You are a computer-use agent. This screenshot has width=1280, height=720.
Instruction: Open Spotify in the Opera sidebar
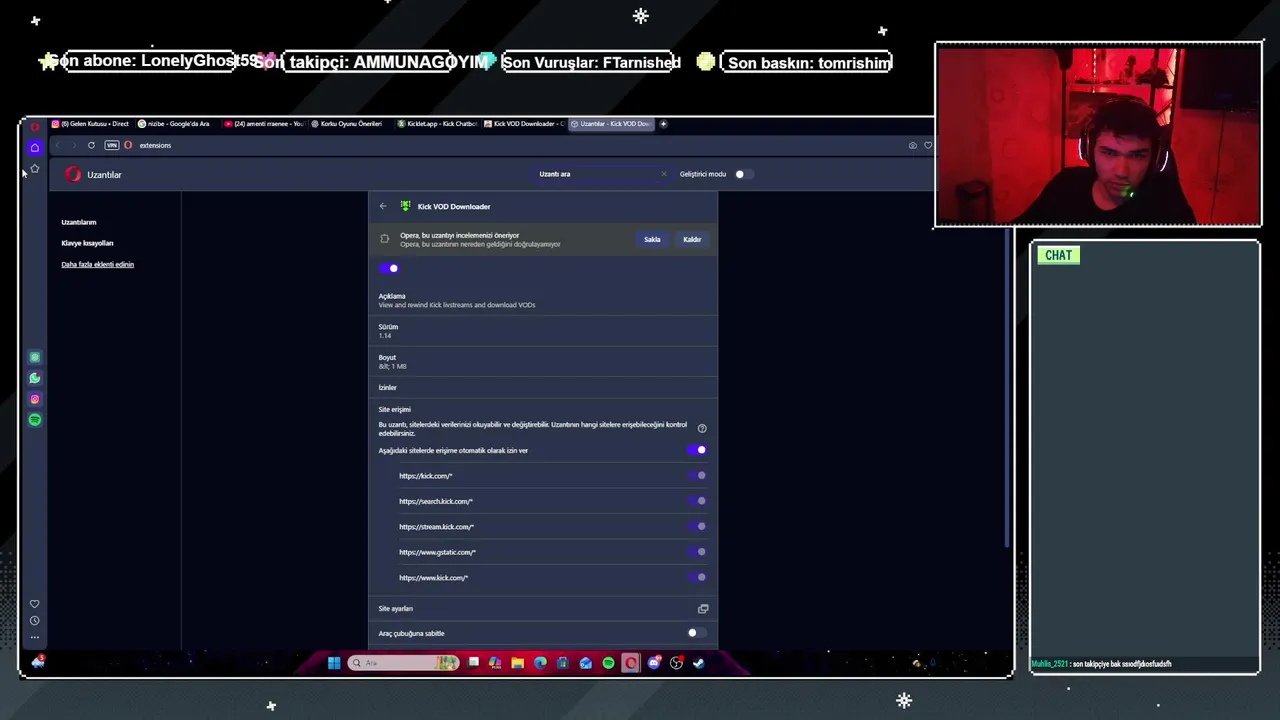click(35, 420)
